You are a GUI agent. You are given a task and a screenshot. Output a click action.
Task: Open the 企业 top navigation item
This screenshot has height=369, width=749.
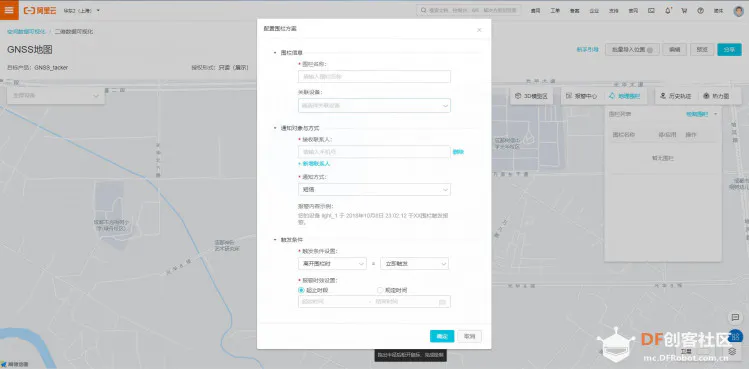point(594,11)
